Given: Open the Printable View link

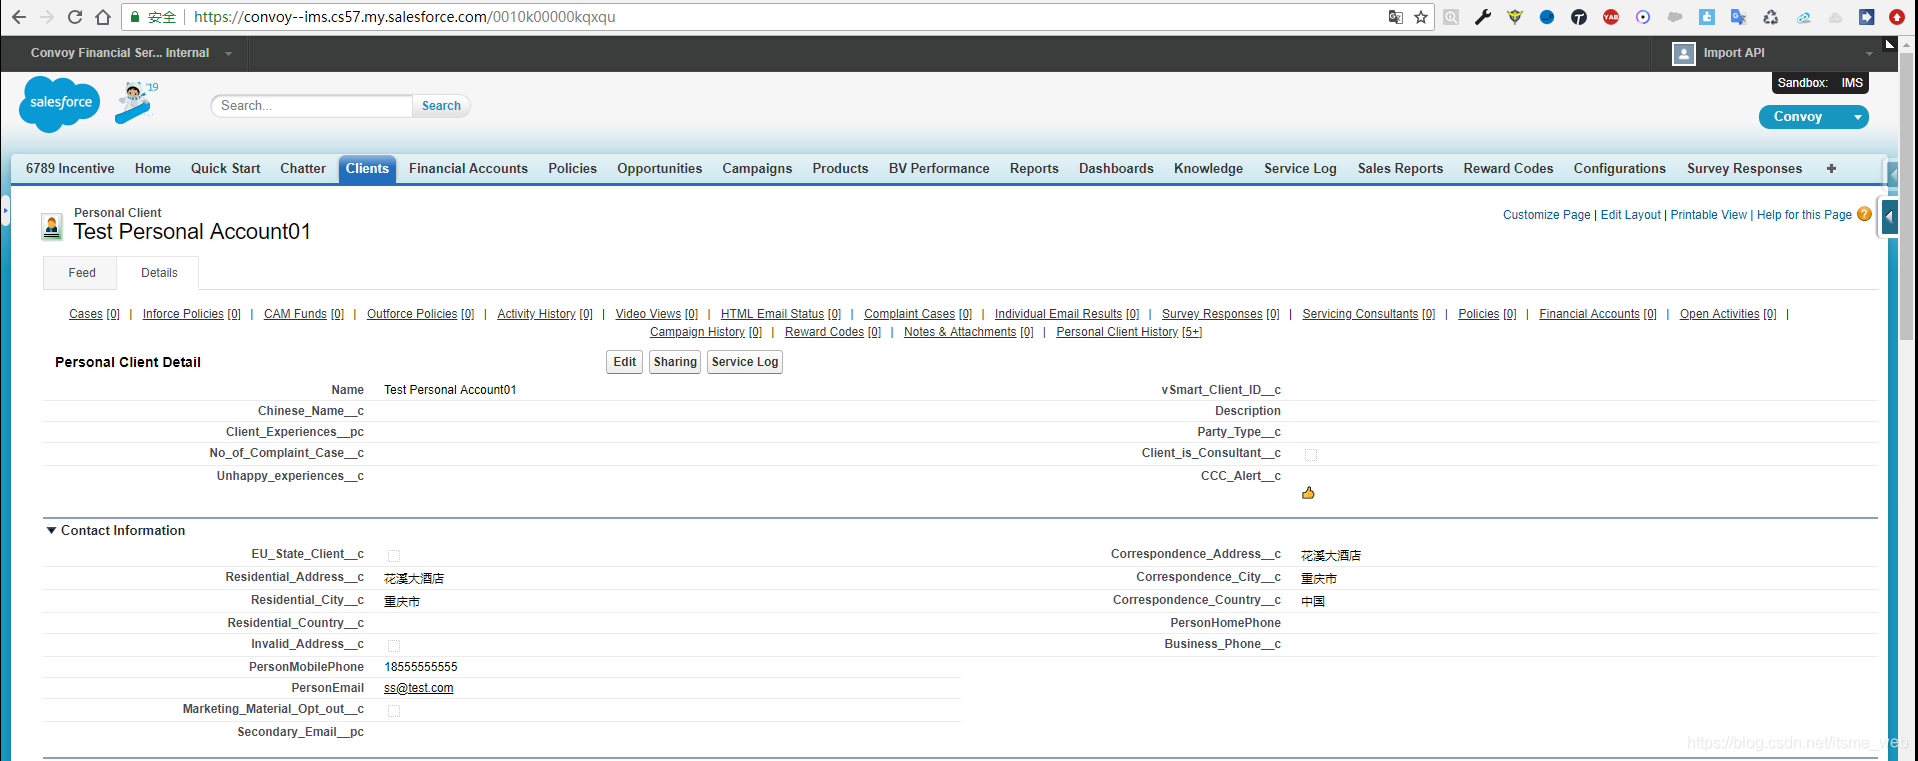Looking at the screenshot, I should pos(1708,215).
